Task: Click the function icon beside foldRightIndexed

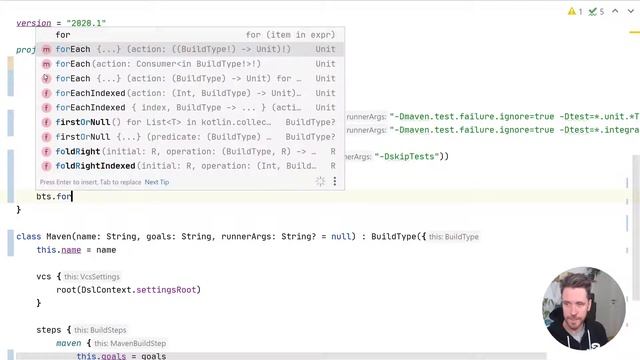Action: tap(47, 166)
